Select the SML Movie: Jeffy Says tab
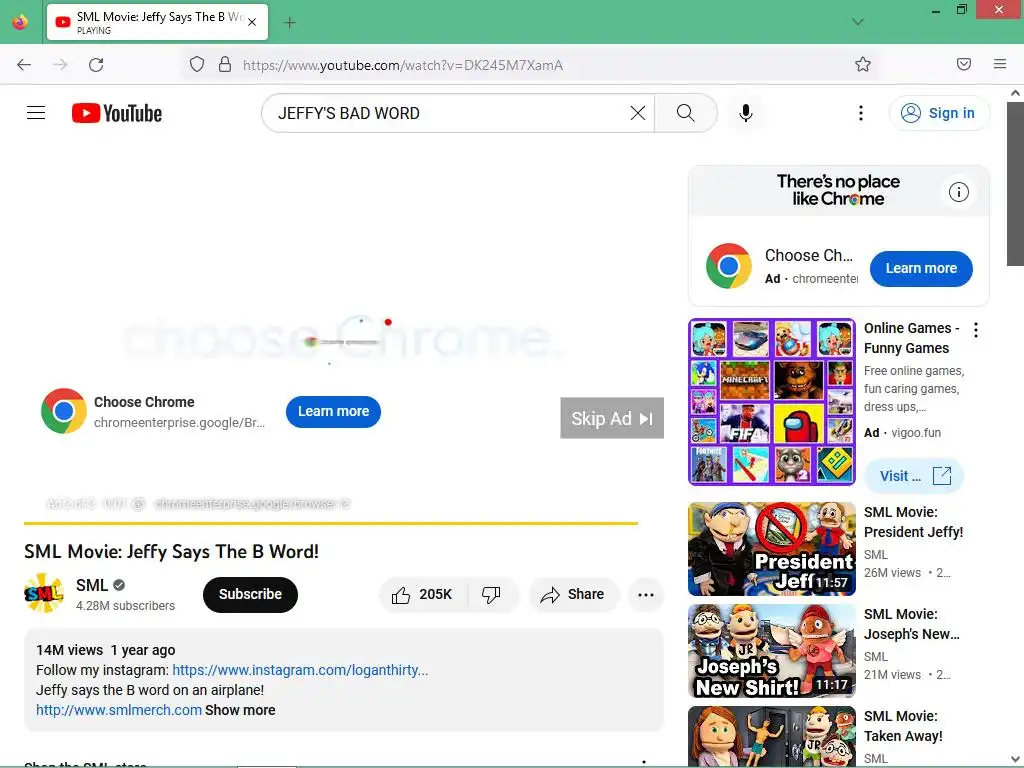This screenshot has width=1024, height=768. click(x=157, y=22)
